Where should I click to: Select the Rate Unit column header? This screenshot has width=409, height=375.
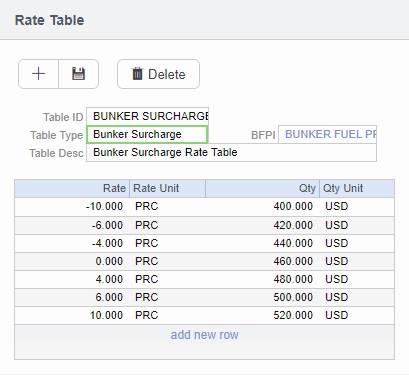pos(167,188)
